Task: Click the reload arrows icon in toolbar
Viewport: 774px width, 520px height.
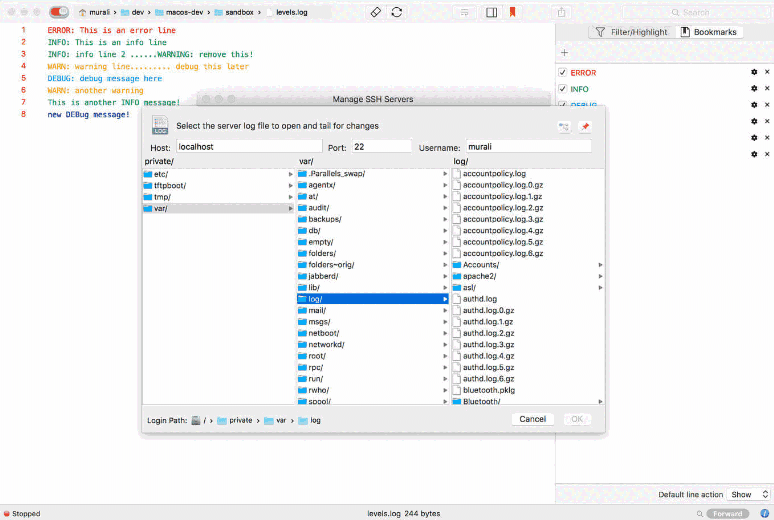Action: tap(398, 12)
